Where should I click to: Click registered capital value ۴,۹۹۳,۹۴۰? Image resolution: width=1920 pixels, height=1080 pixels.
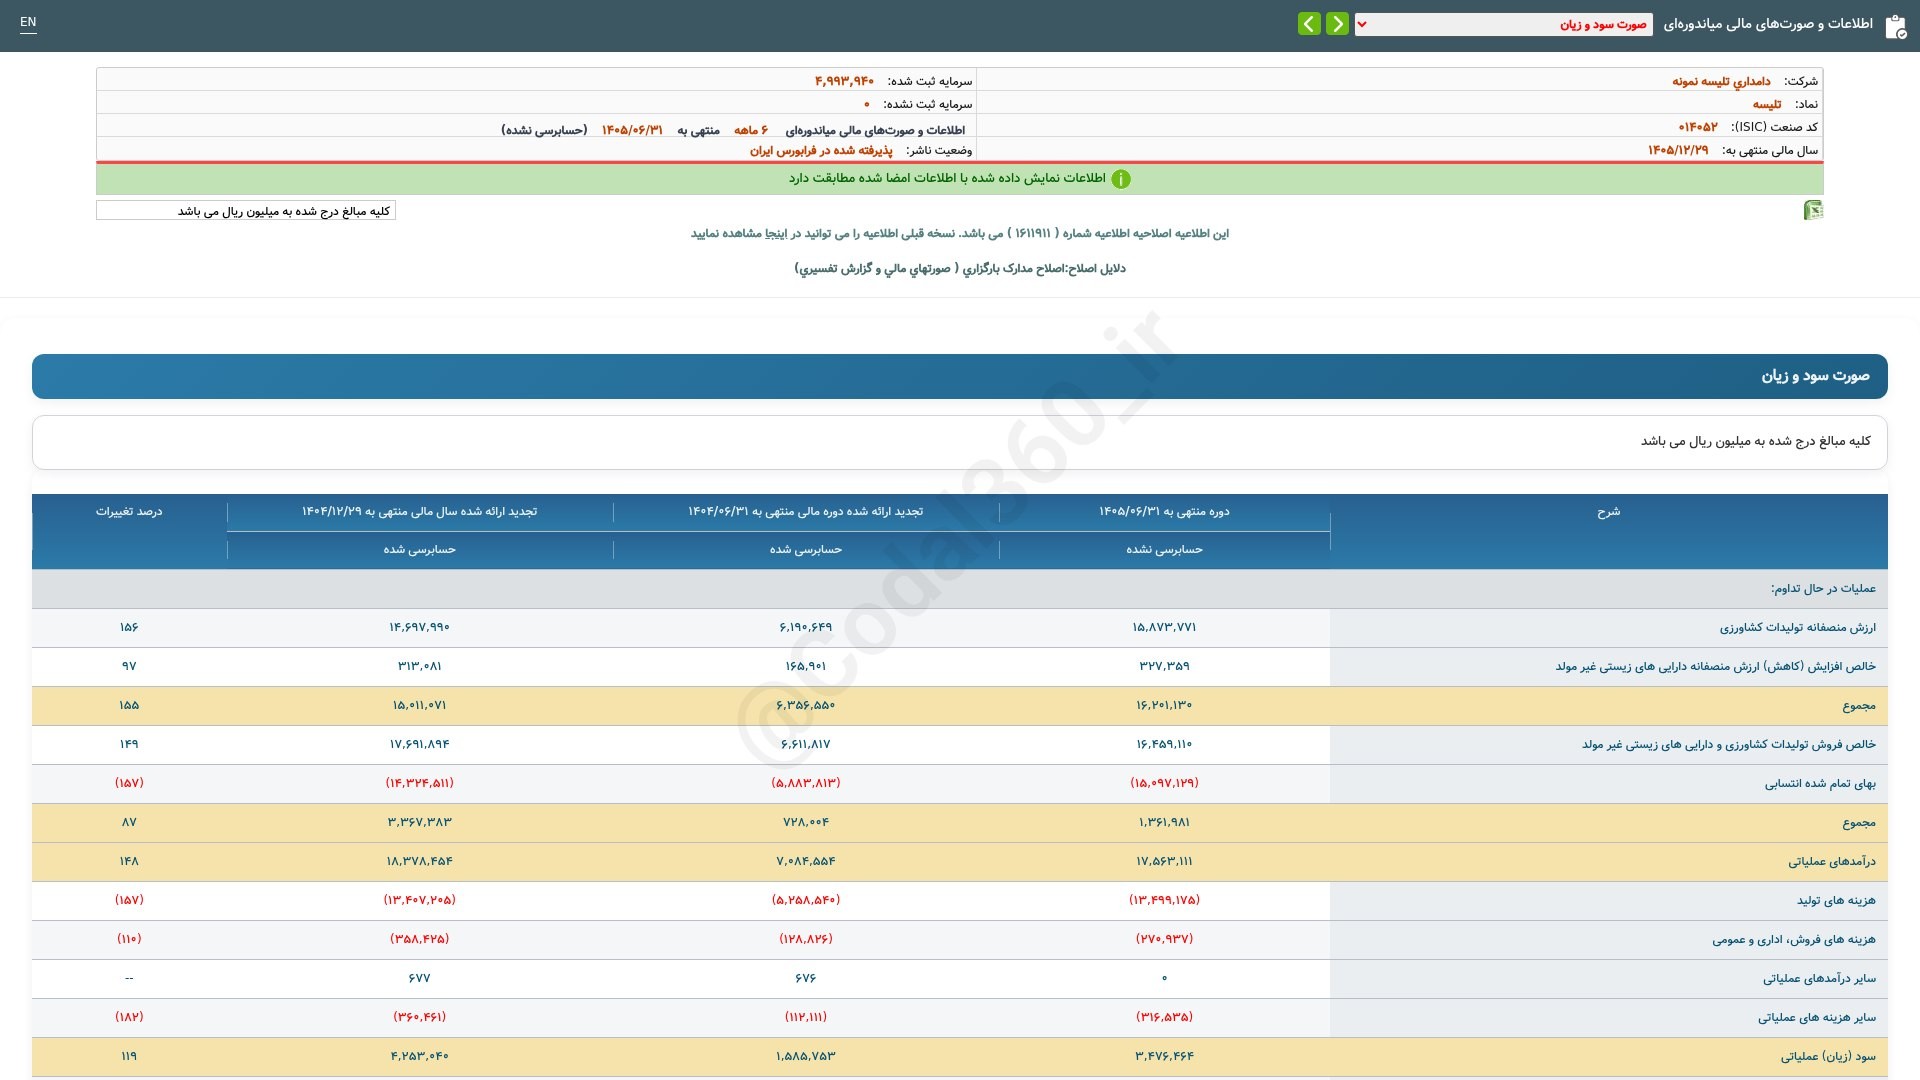pyautogui.click(x=844, y=81)
